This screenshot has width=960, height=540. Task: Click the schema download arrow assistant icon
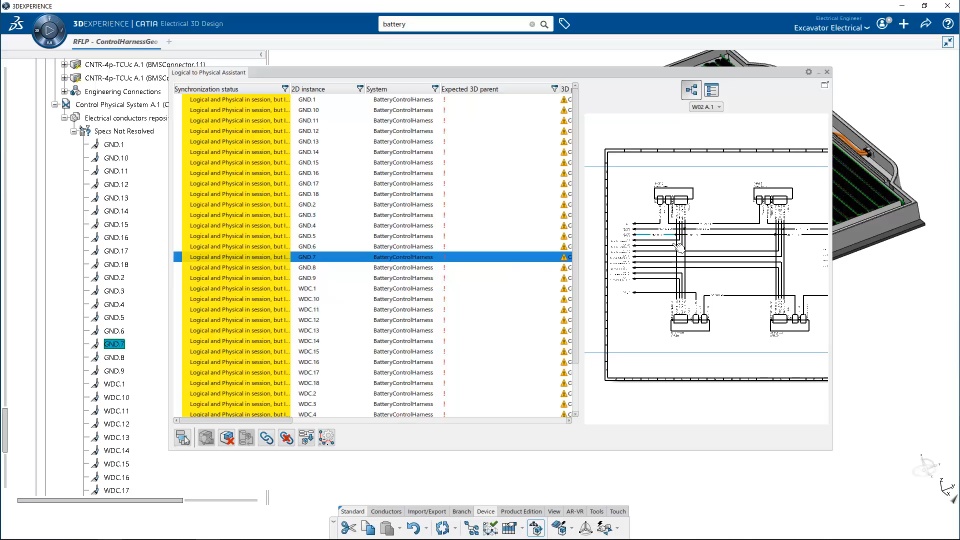[x=306, y=437]
